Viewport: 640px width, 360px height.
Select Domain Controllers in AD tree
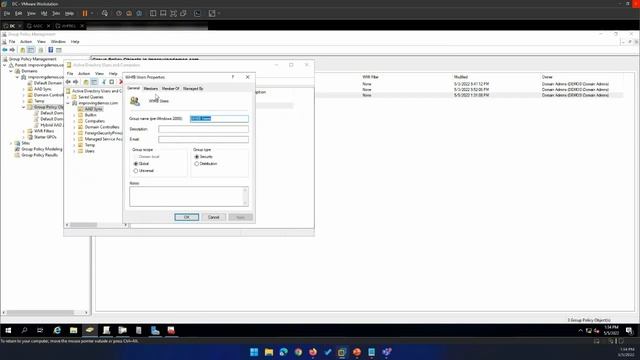click(x=102, y=127)
